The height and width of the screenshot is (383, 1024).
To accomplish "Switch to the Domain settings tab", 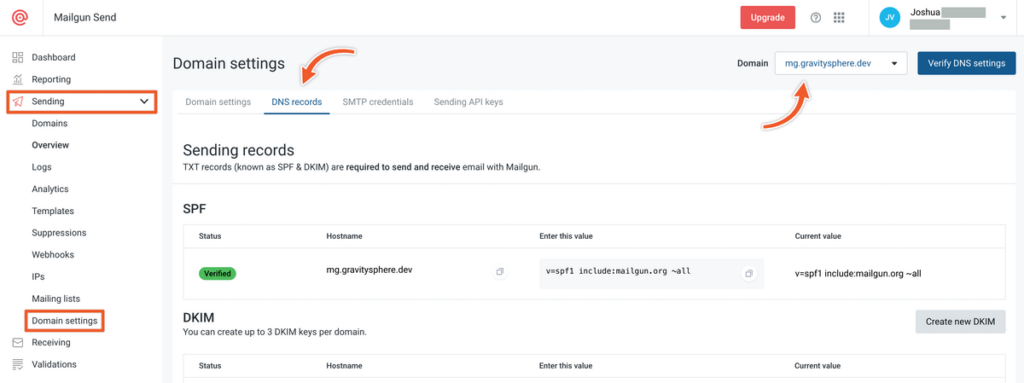I will coord(218,102).
